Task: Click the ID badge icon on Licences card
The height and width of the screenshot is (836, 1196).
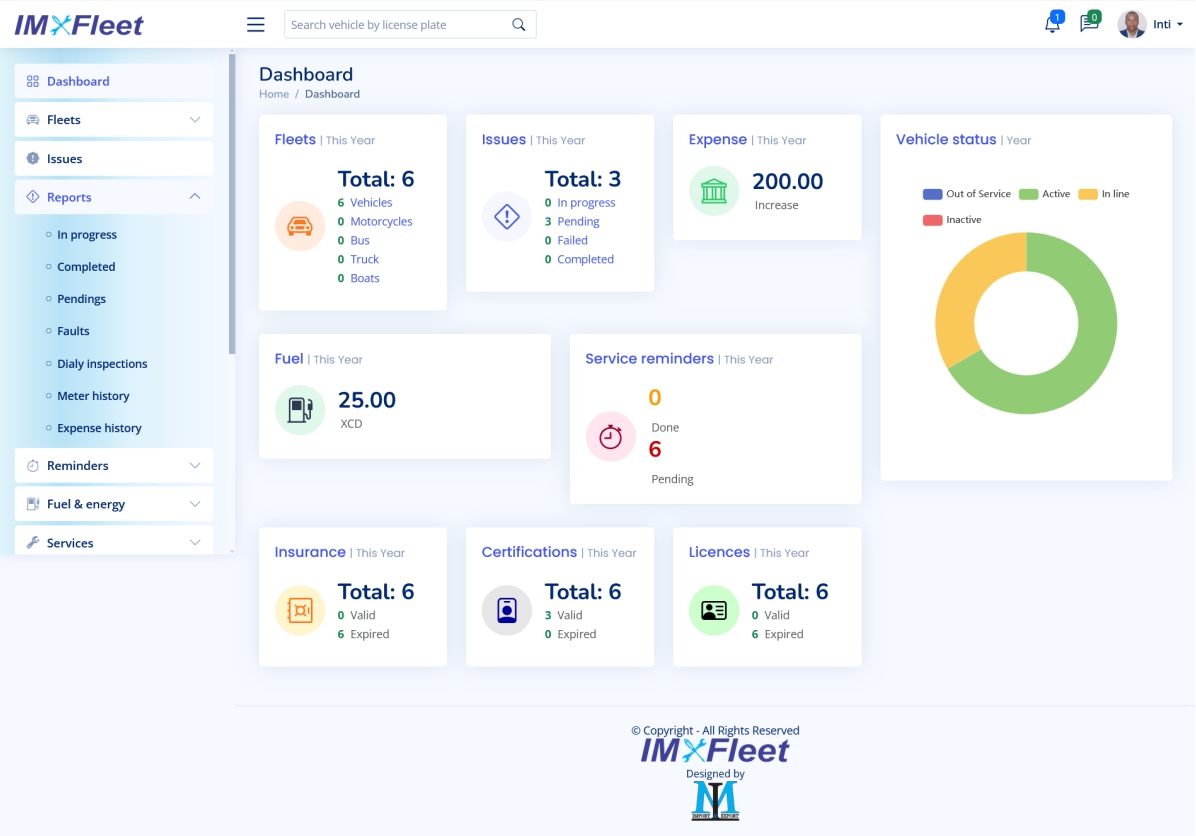Action: (x=713, y=610)
